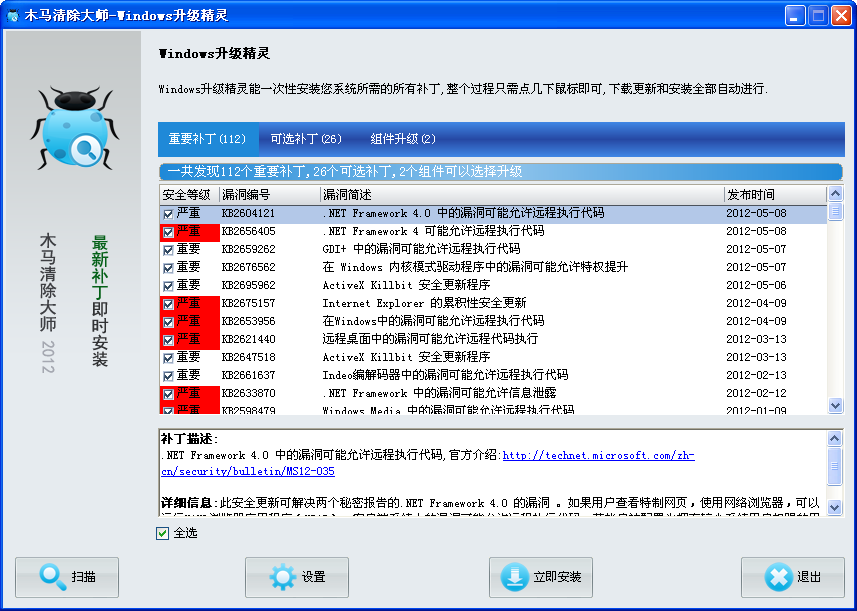This screenshot has height=611, width=857.
Task: Click the patch list scrollbar thumb
Action: point(835,211)
